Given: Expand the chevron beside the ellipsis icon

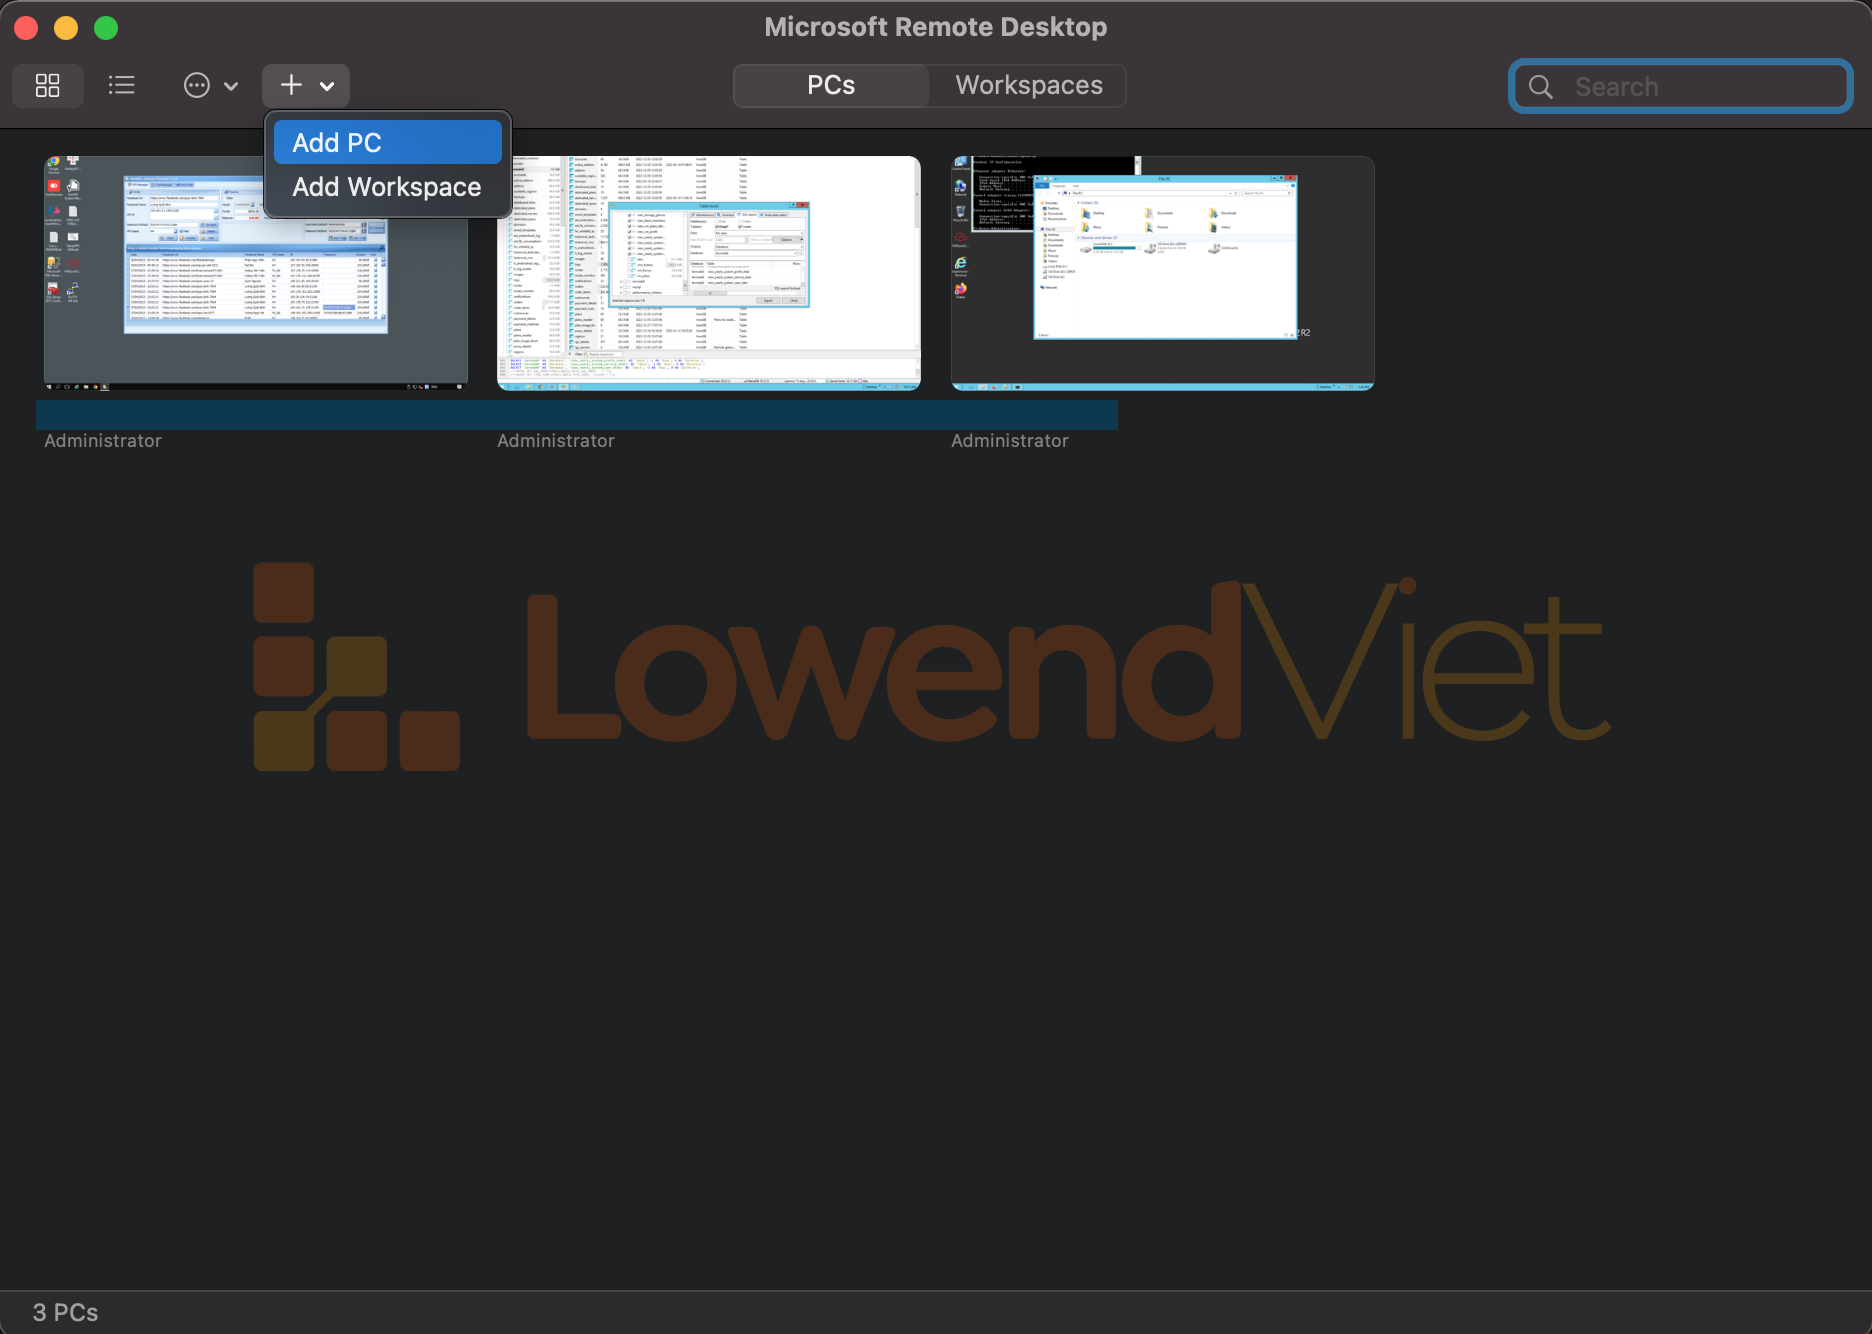Looking at the screenshot, I should [231, 86].
